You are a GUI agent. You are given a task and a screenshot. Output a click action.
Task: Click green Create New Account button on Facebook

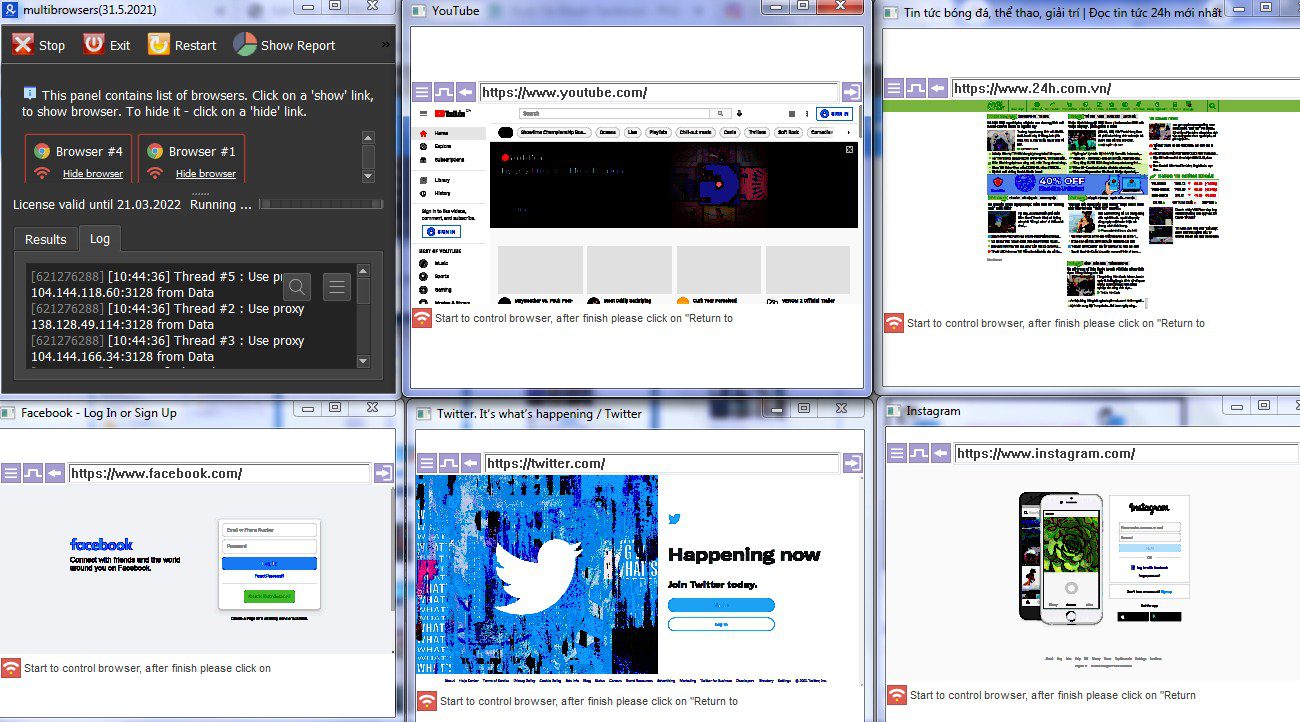tap(269, 596)
